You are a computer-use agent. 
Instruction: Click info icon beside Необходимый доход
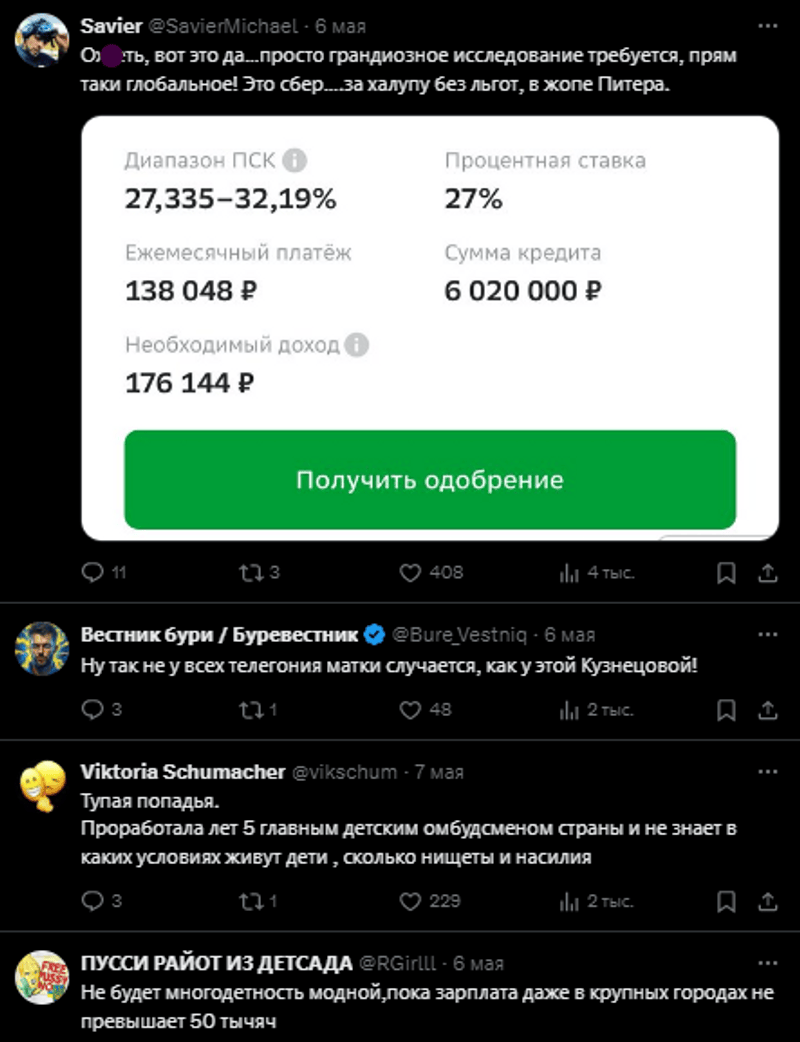click(x=357, y=345)
